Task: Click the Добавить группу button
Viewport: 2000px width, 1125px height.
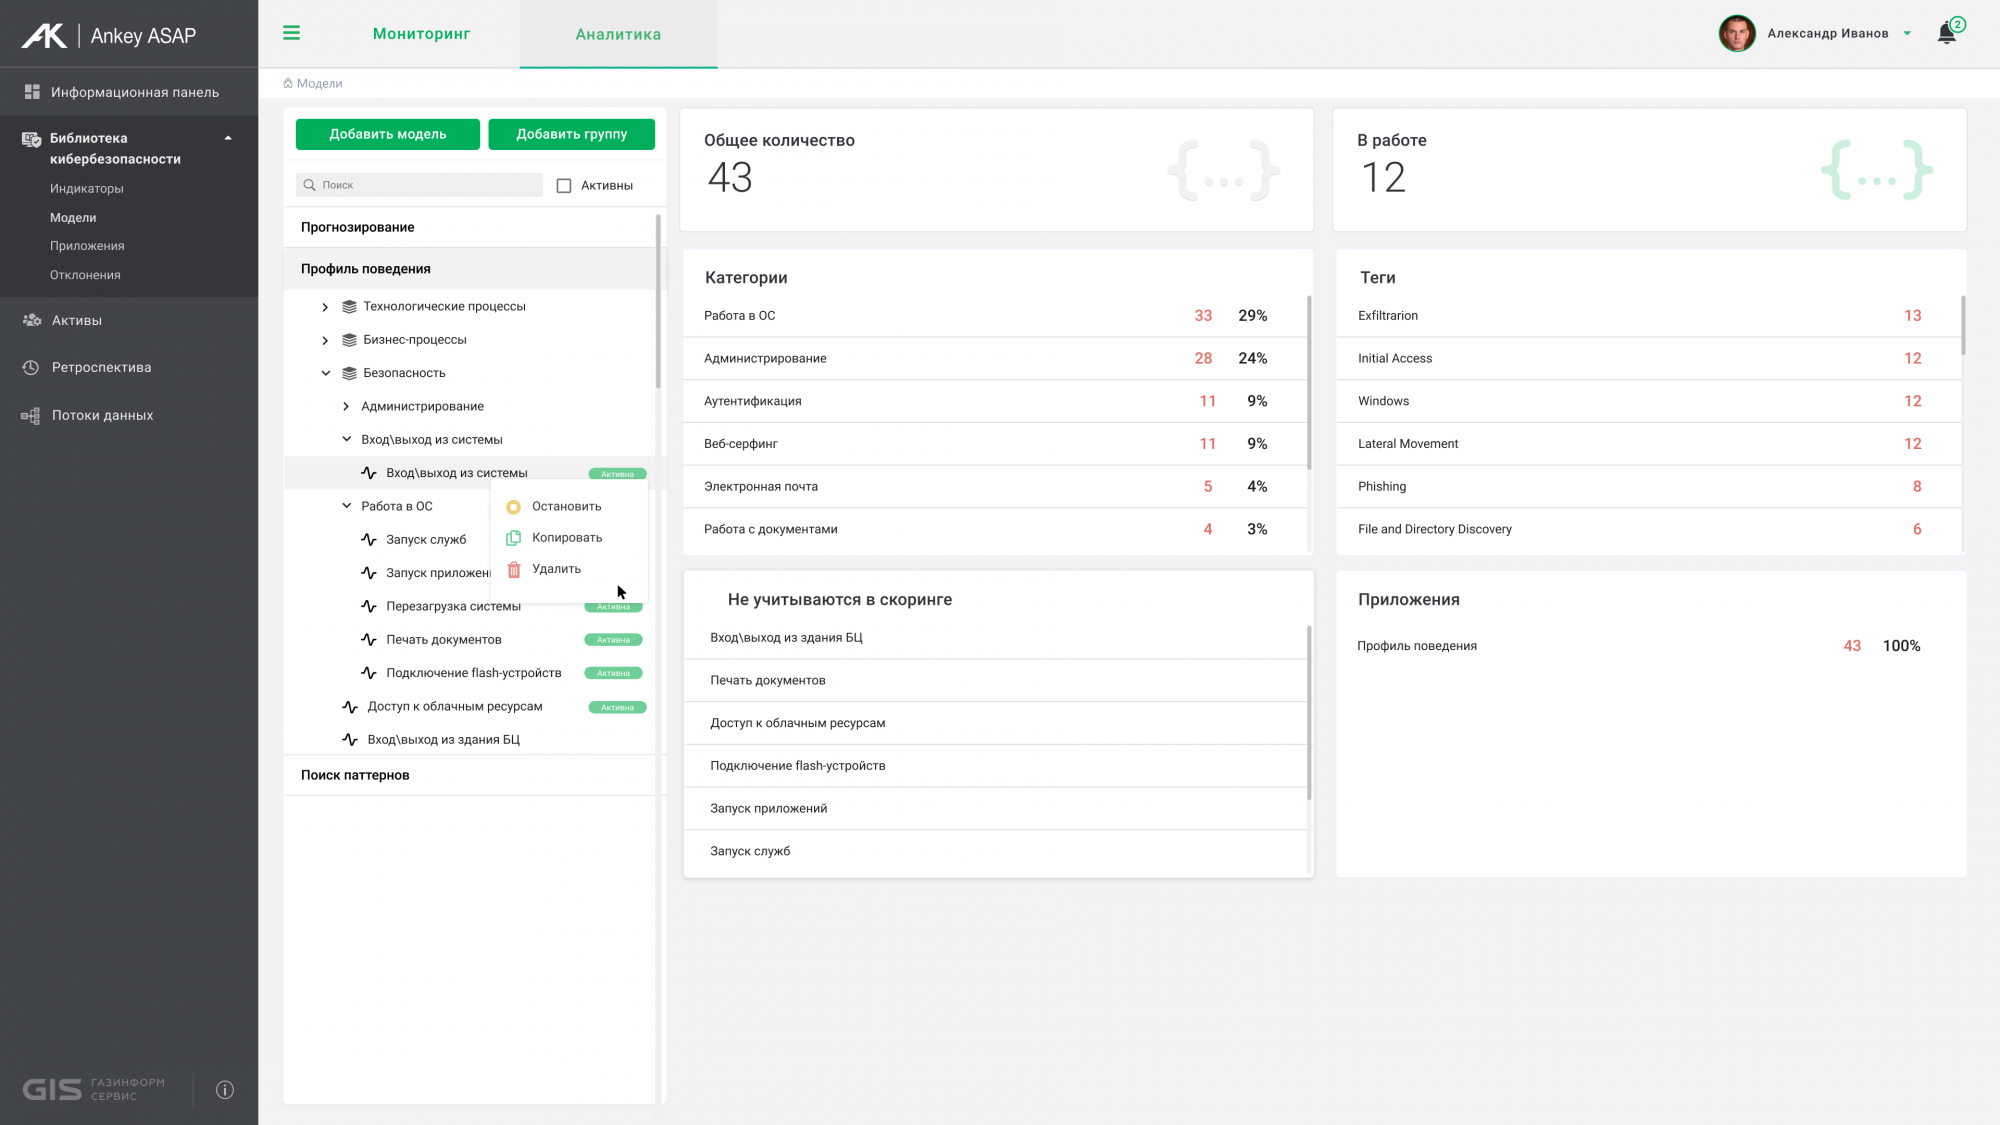Action: 571,134
